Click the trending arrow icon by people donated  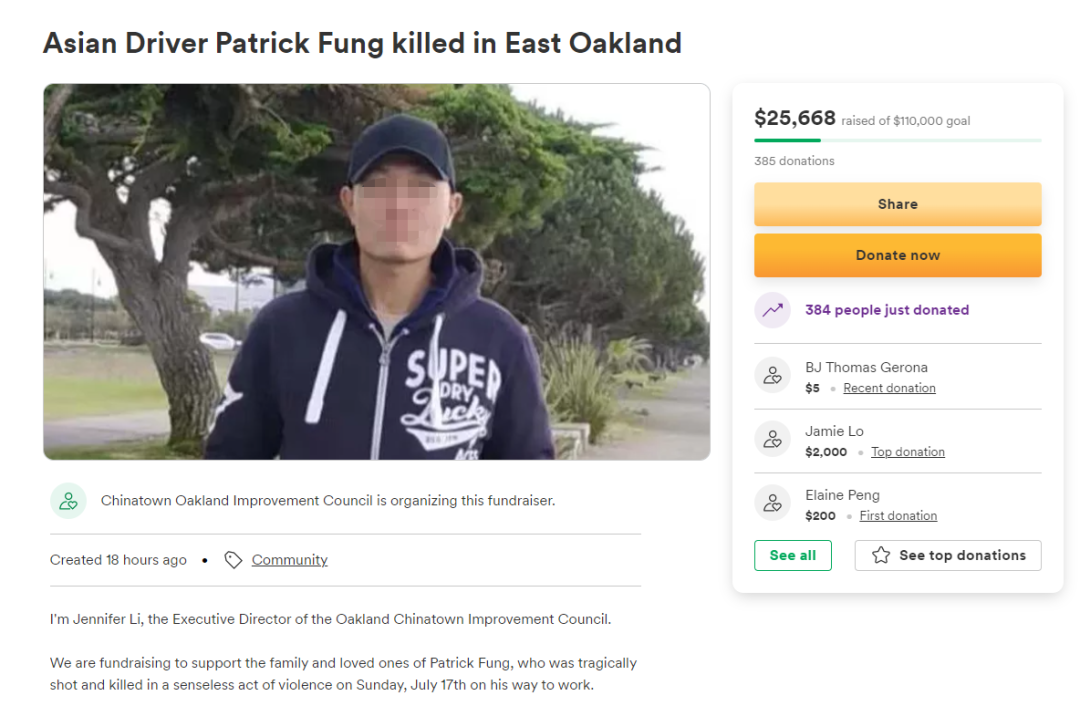click(x=772, y=310)
